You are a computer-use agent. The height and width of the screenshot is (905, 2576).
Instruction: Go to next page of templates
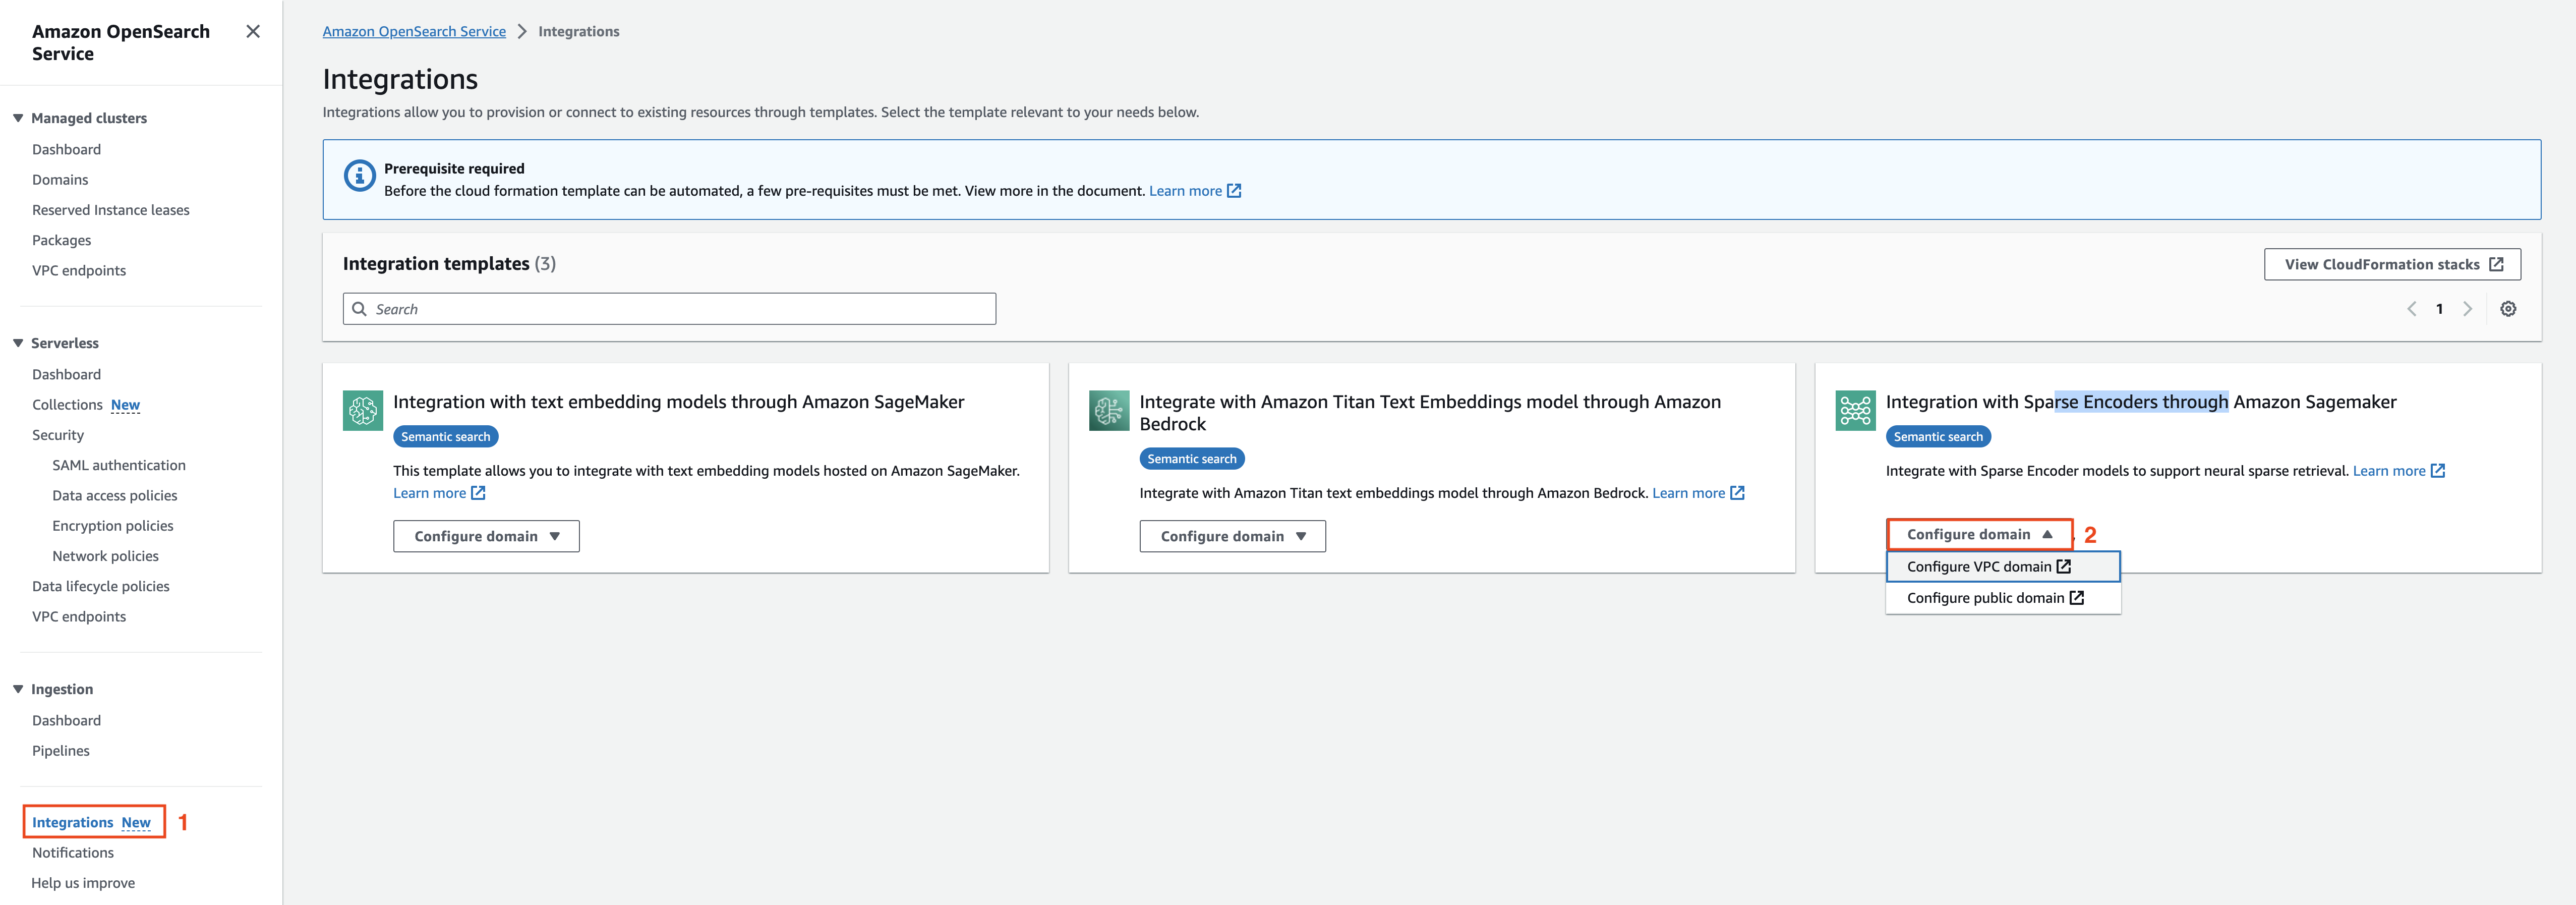(x=2467, y=309)
